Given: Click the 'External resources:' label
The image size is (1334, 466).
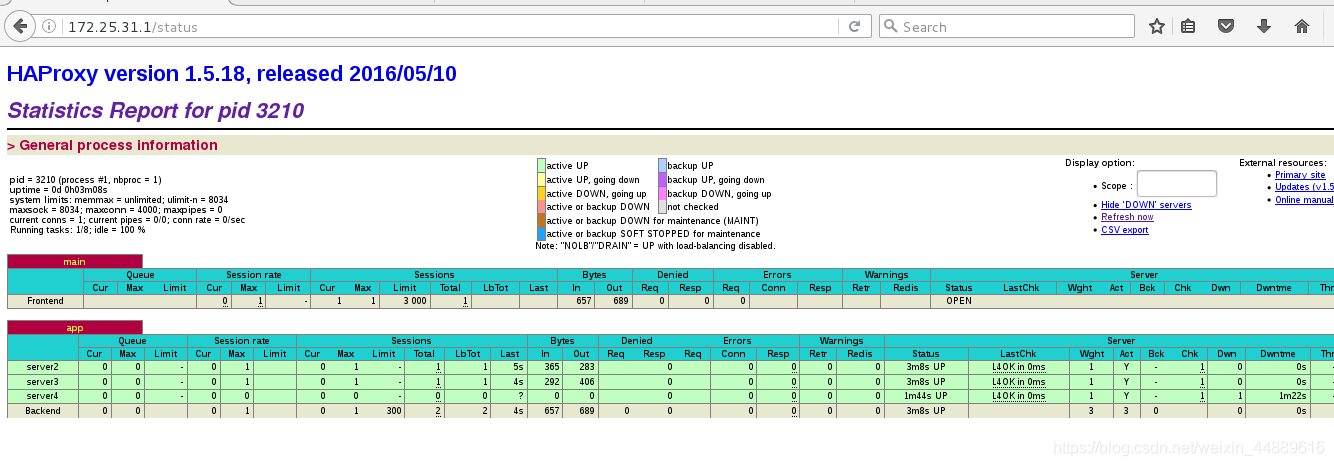Looking at the screenshot, I should click(1283, 162).
